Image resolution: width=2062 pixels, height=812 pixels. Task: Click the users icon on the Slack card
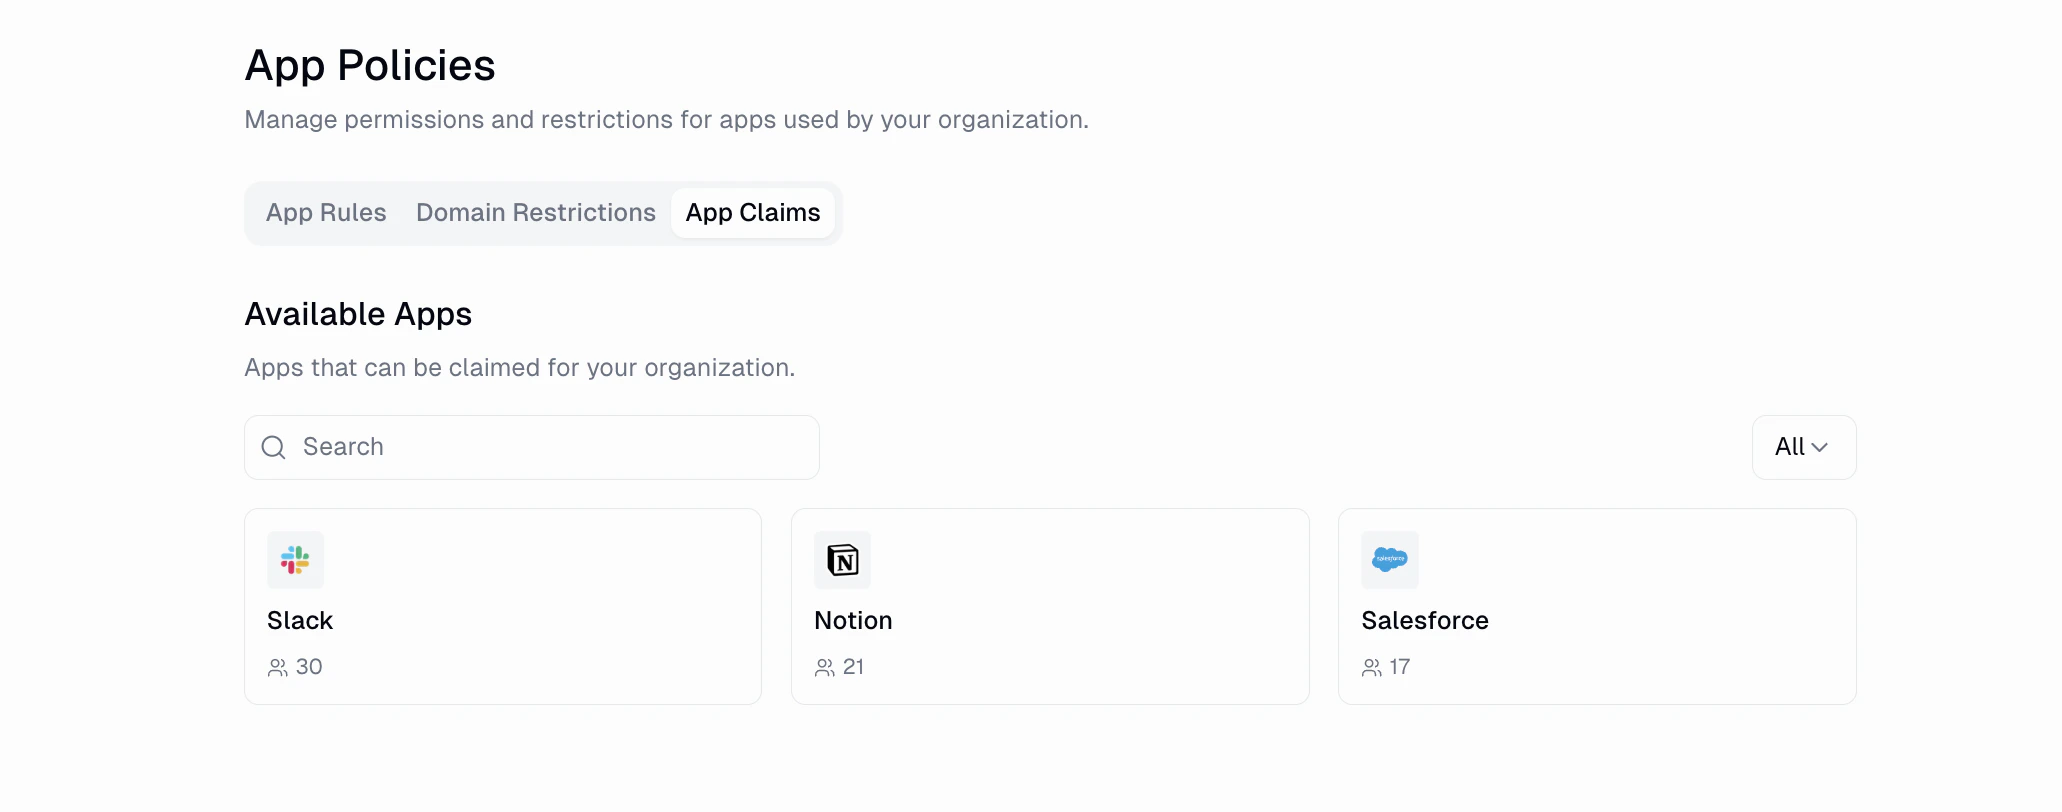point(278,667)
